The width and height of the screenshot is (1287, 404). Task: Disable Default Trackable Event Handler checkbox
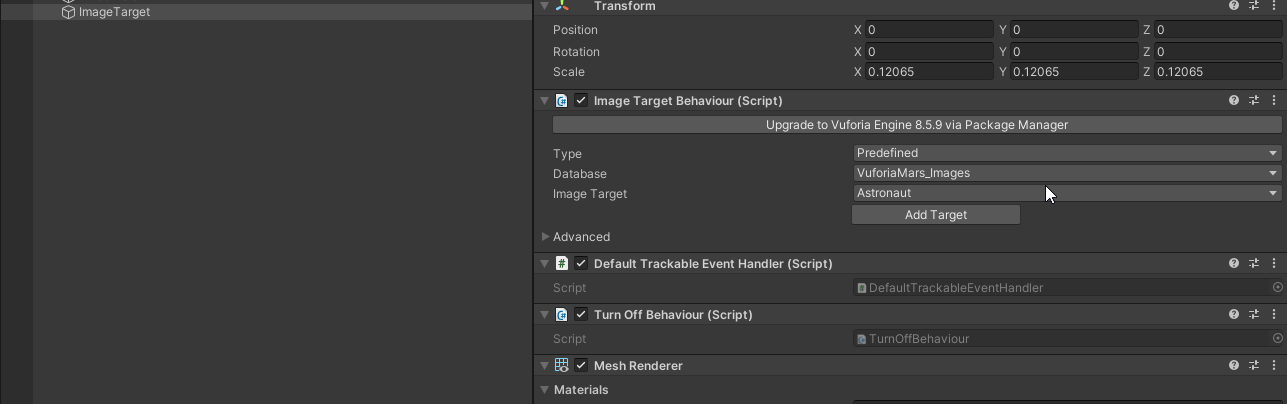[x=581, y=263]
